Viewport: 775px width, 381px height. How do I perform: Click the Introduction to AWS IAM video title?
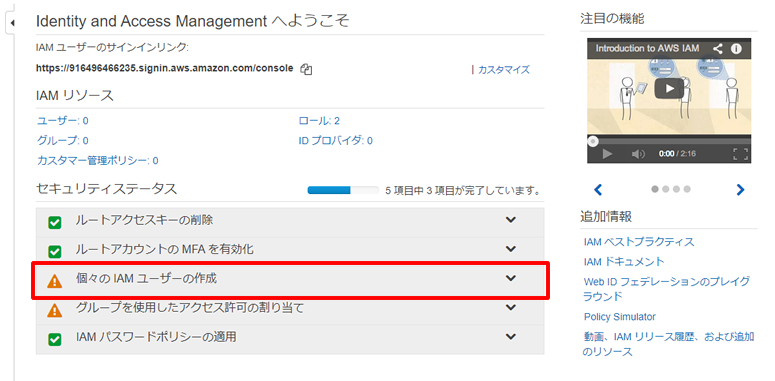[647, 48]
